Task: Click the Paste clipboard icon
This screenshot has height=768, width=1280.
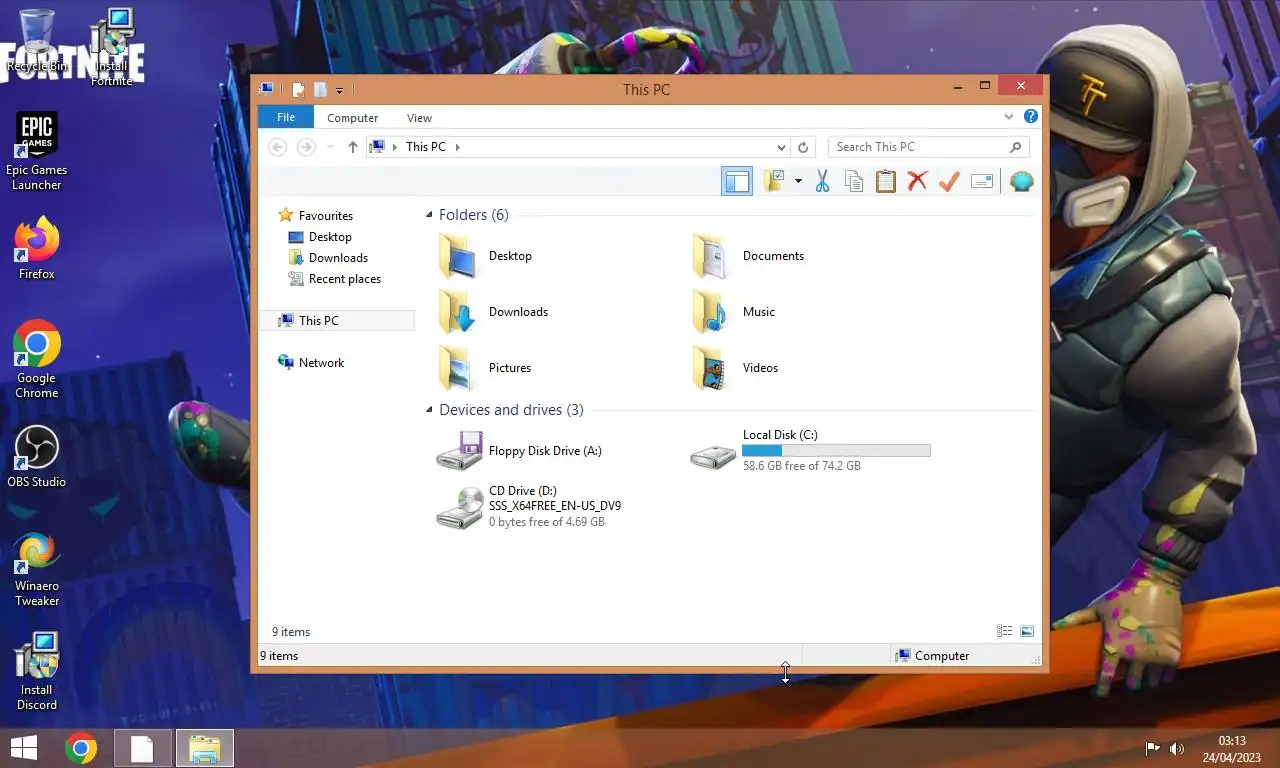Action: pyautogui.click(x=886, y=181)
